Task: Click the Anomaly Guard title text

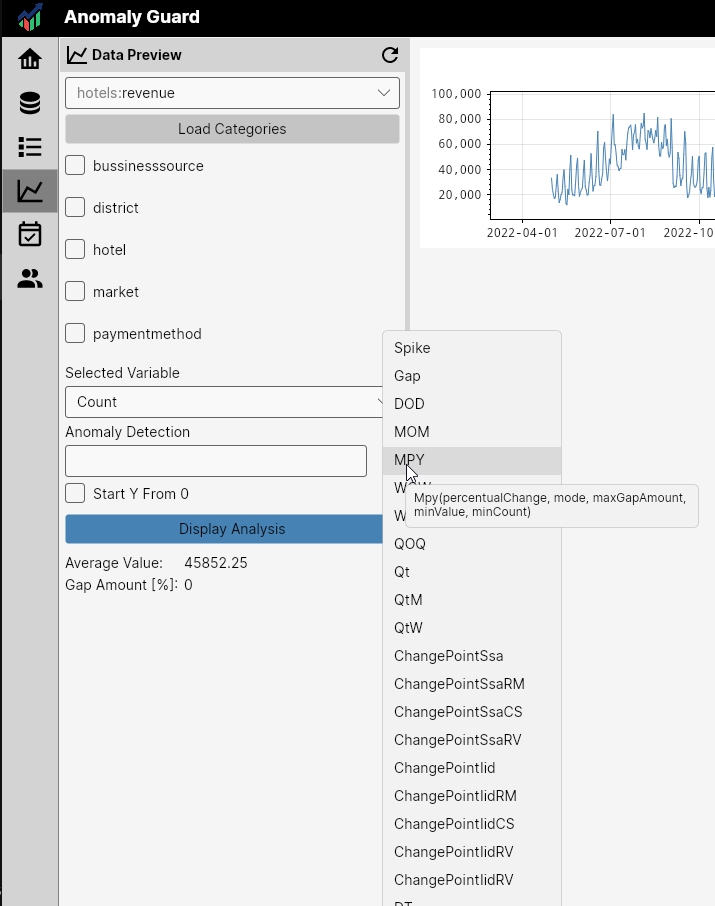Action: 132,17
